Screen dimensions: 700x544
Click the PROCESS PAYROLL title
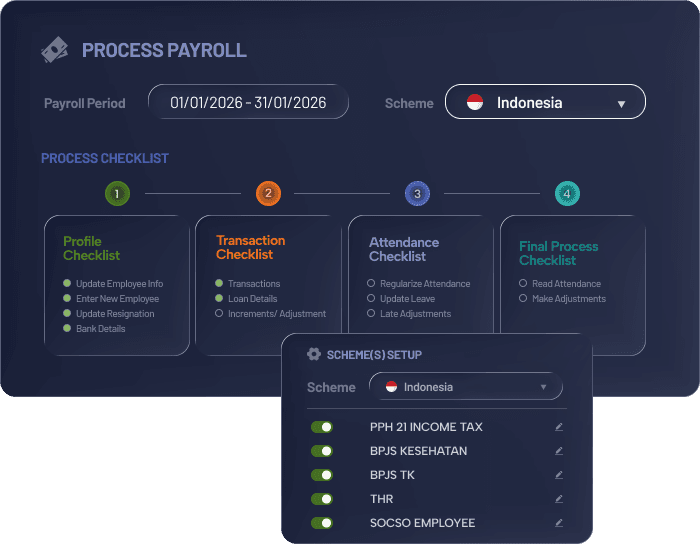pyautogui.click(x=164, y=50)
